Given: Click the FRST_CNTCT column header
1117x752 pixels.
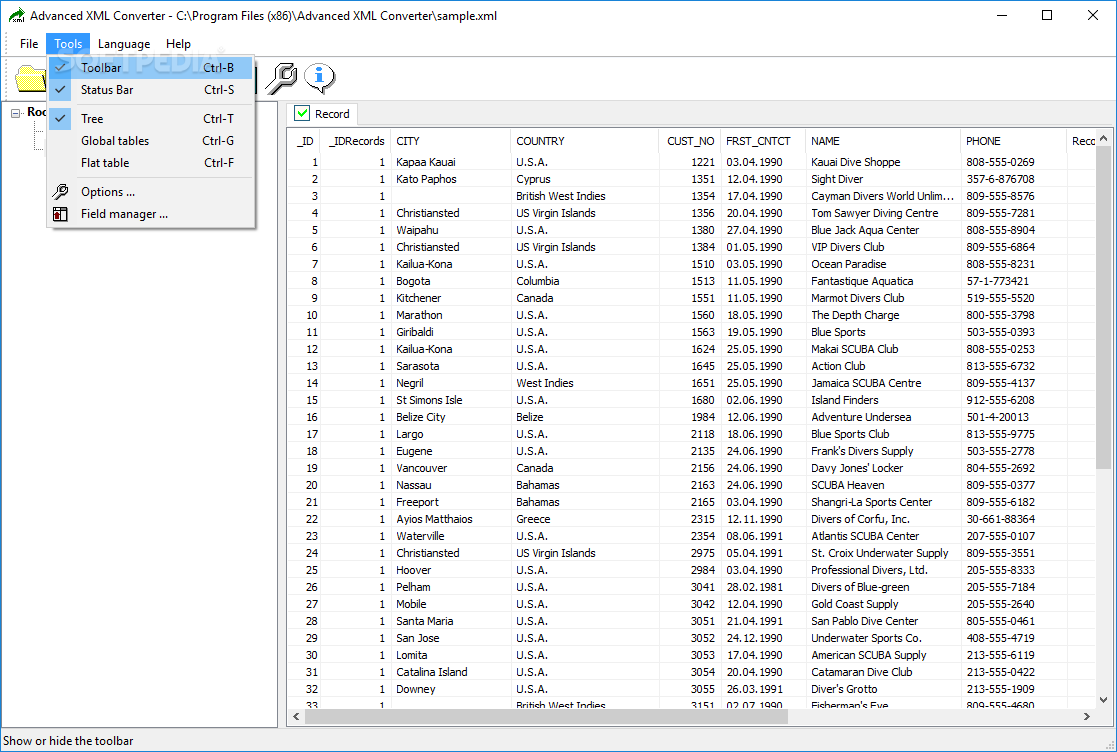Looking at the screenshot, I should (x=763, y=141).
